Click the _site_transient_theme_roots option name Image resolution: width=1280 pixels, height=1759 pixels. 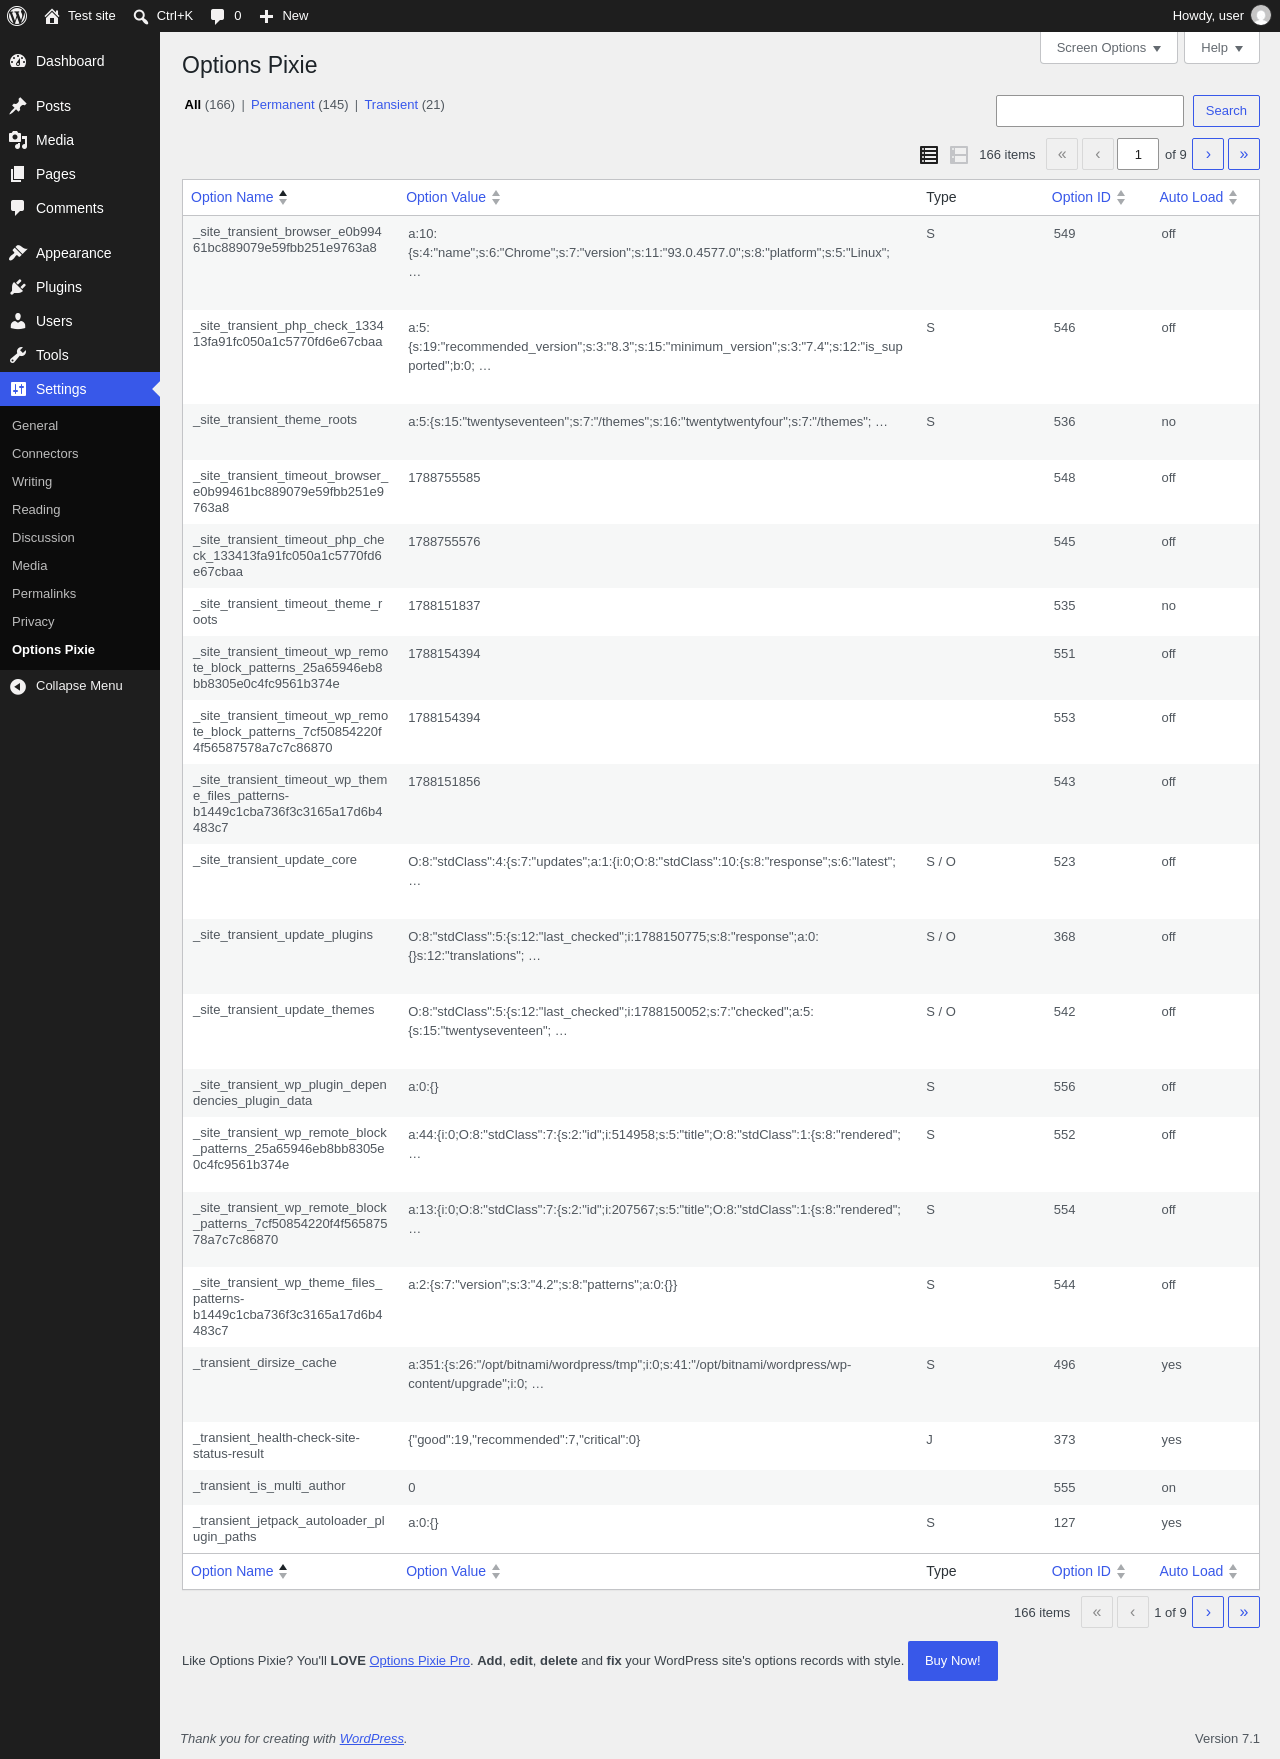[x=275, y=420]
